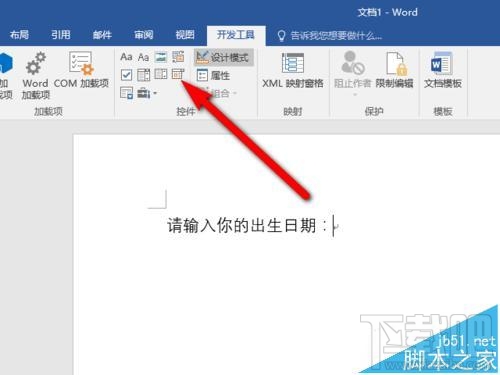Click the 保护 group label
This screenshot has height=375, width=500.
tap(374, 111)
